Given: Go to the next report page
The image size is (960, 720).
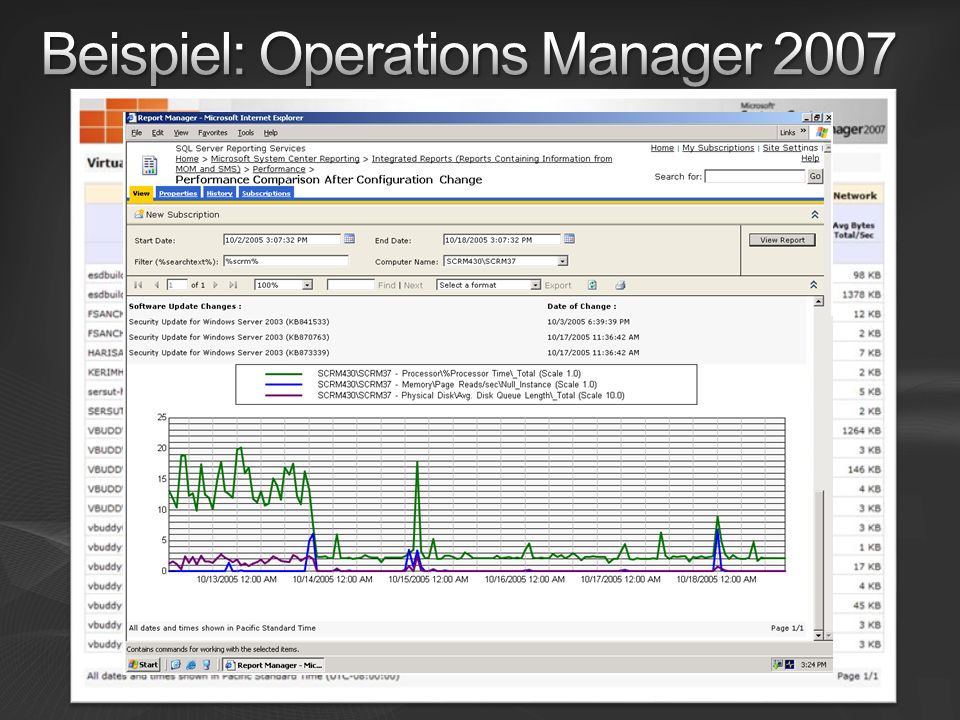Looking at the screenshot, I should tap(216, 285).
